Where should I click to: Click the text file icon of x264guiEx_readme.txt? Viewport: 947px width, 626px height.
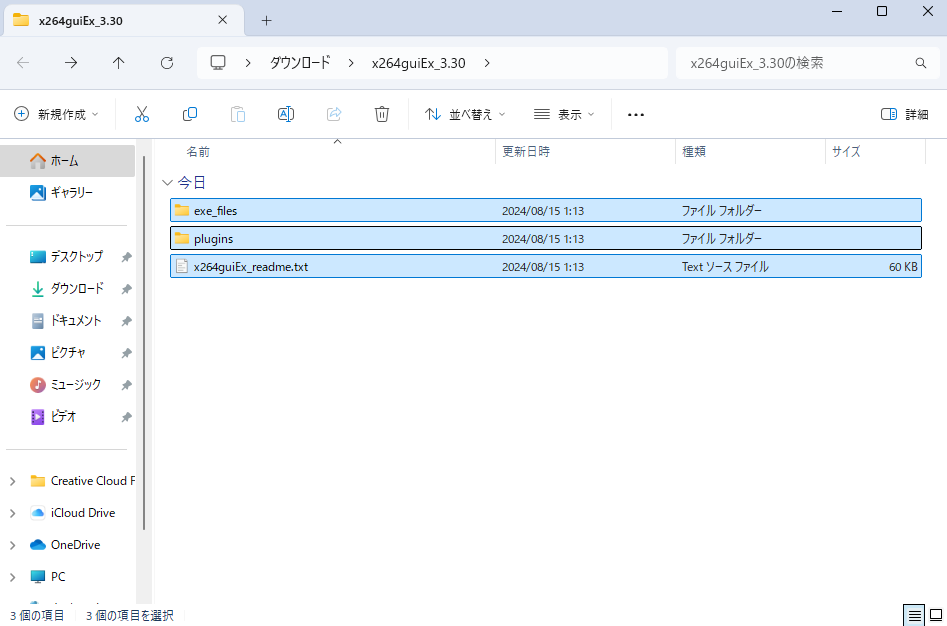coord(182,266)
